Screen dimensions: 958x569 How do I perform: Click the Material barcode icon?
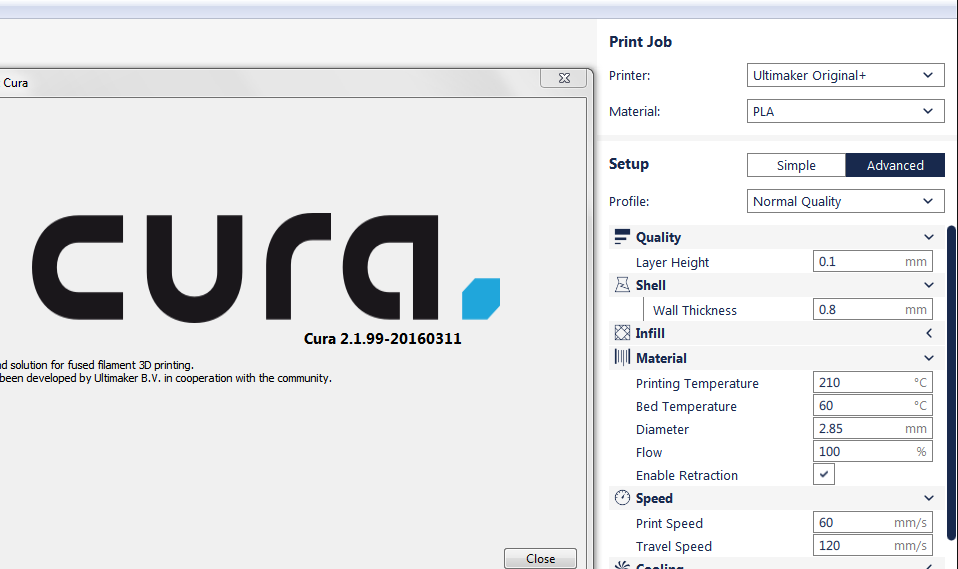[621, 358]
